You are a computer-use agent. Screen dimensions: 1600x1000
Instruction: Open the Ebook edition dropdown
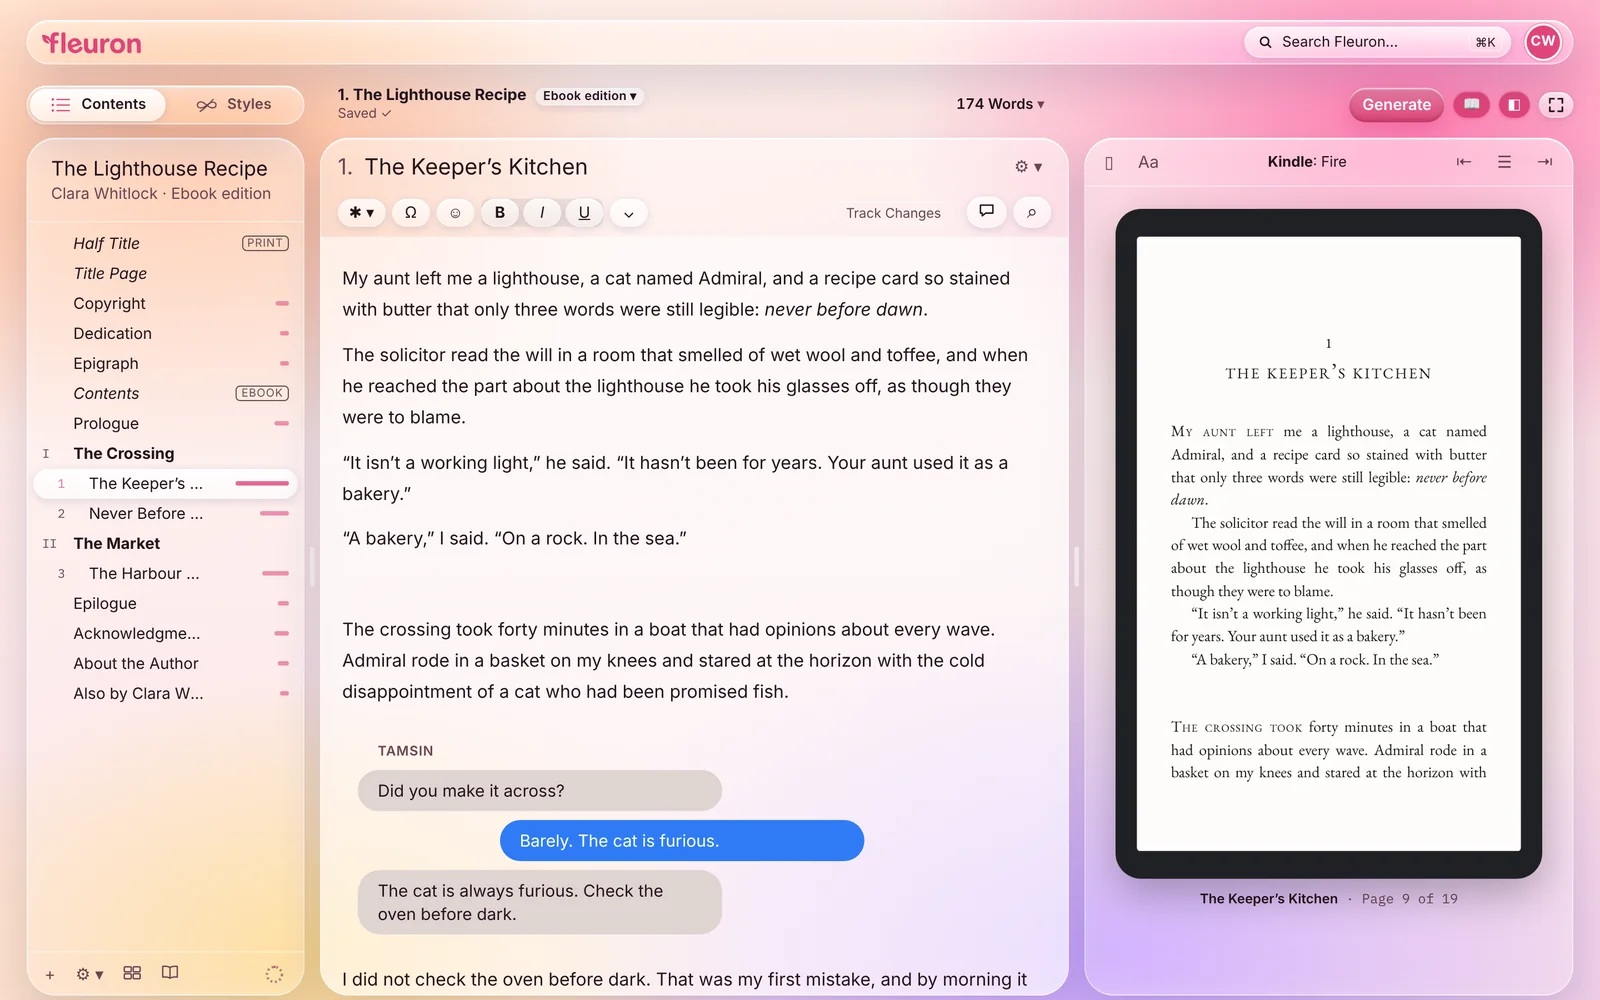(590, 96)
